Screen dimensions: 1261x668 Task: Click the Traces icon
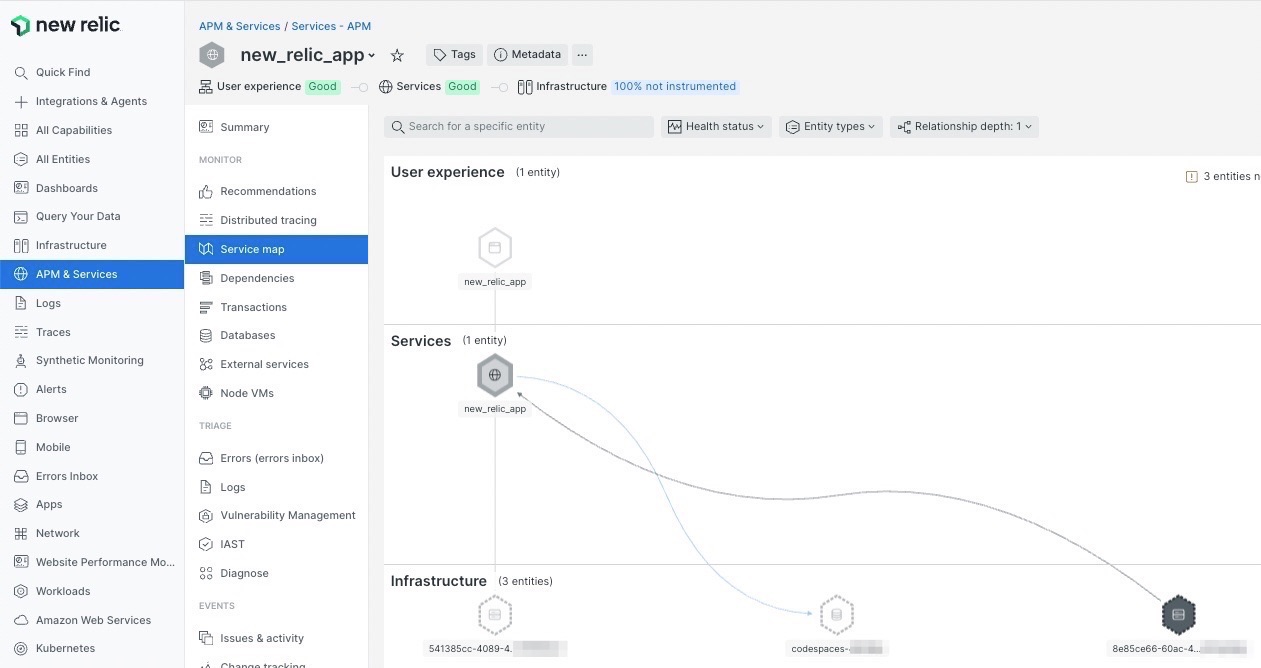21,332
